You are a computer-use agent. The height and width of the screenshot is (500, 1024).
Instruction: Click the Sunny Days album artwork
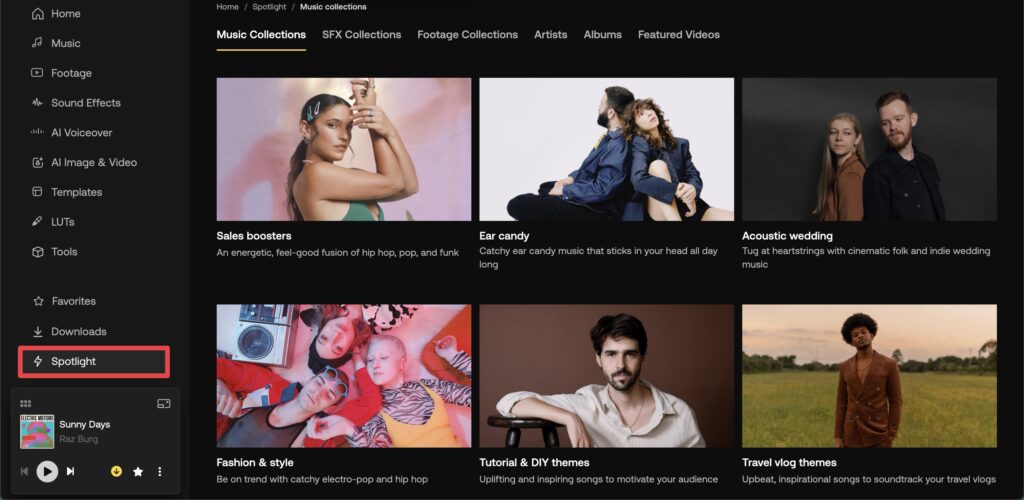pos(37,431)
